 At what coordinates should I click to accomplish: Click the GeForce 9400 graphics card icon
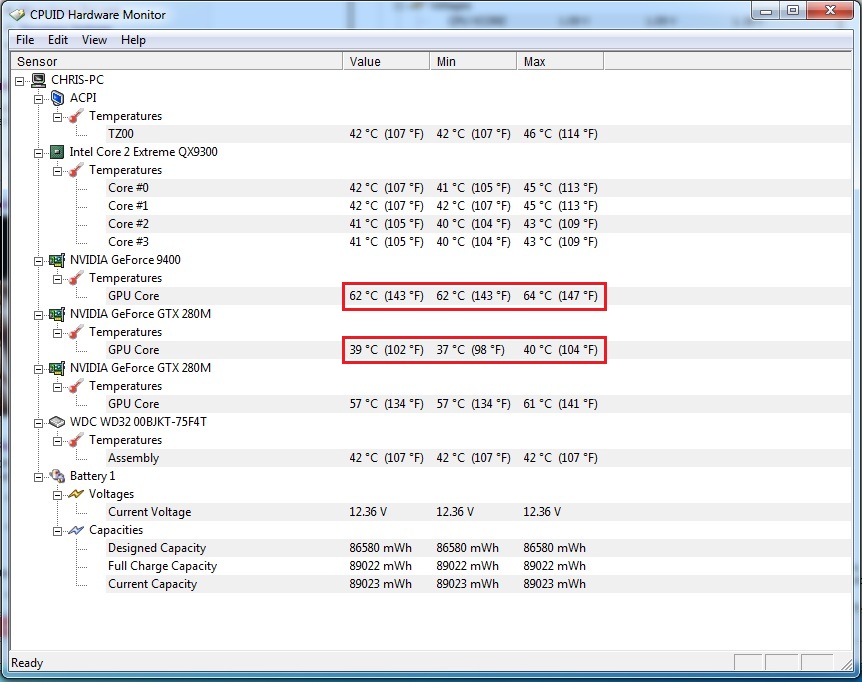click(x=57, y=260)
